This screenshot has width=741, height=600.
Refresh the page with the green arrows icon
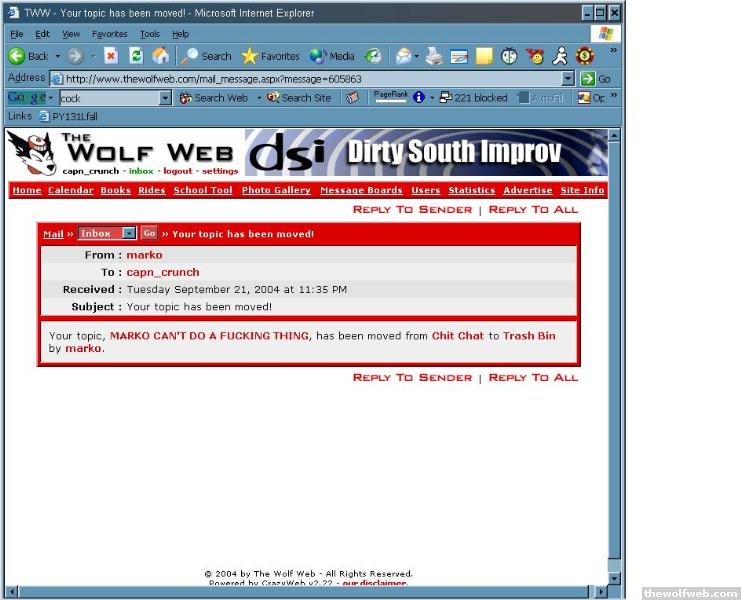[x=136, y=56]
